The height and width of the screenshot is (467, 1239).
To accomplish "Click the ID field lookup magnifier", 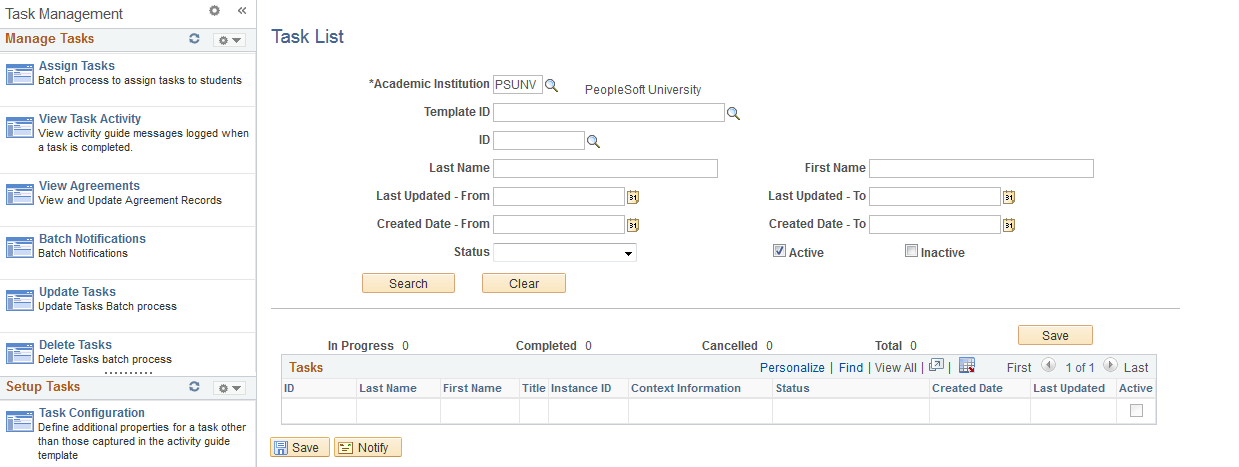I will (x=593, y=142).
